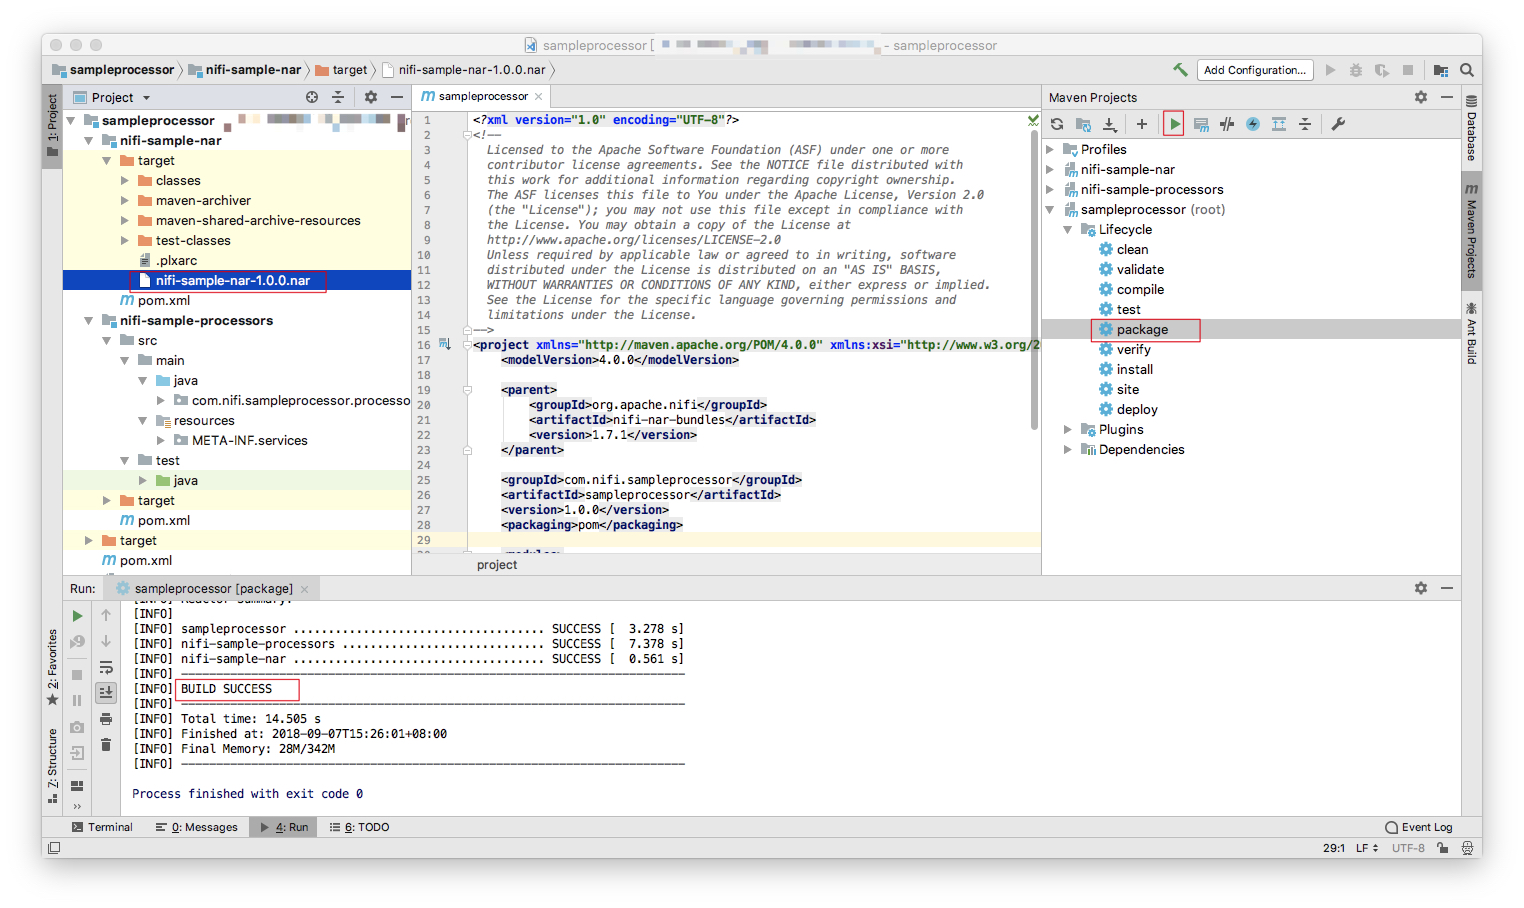Collapse all in Project panel toolbar
Image resolution: width=1524 pixels, height=908 pixels.
338,97
